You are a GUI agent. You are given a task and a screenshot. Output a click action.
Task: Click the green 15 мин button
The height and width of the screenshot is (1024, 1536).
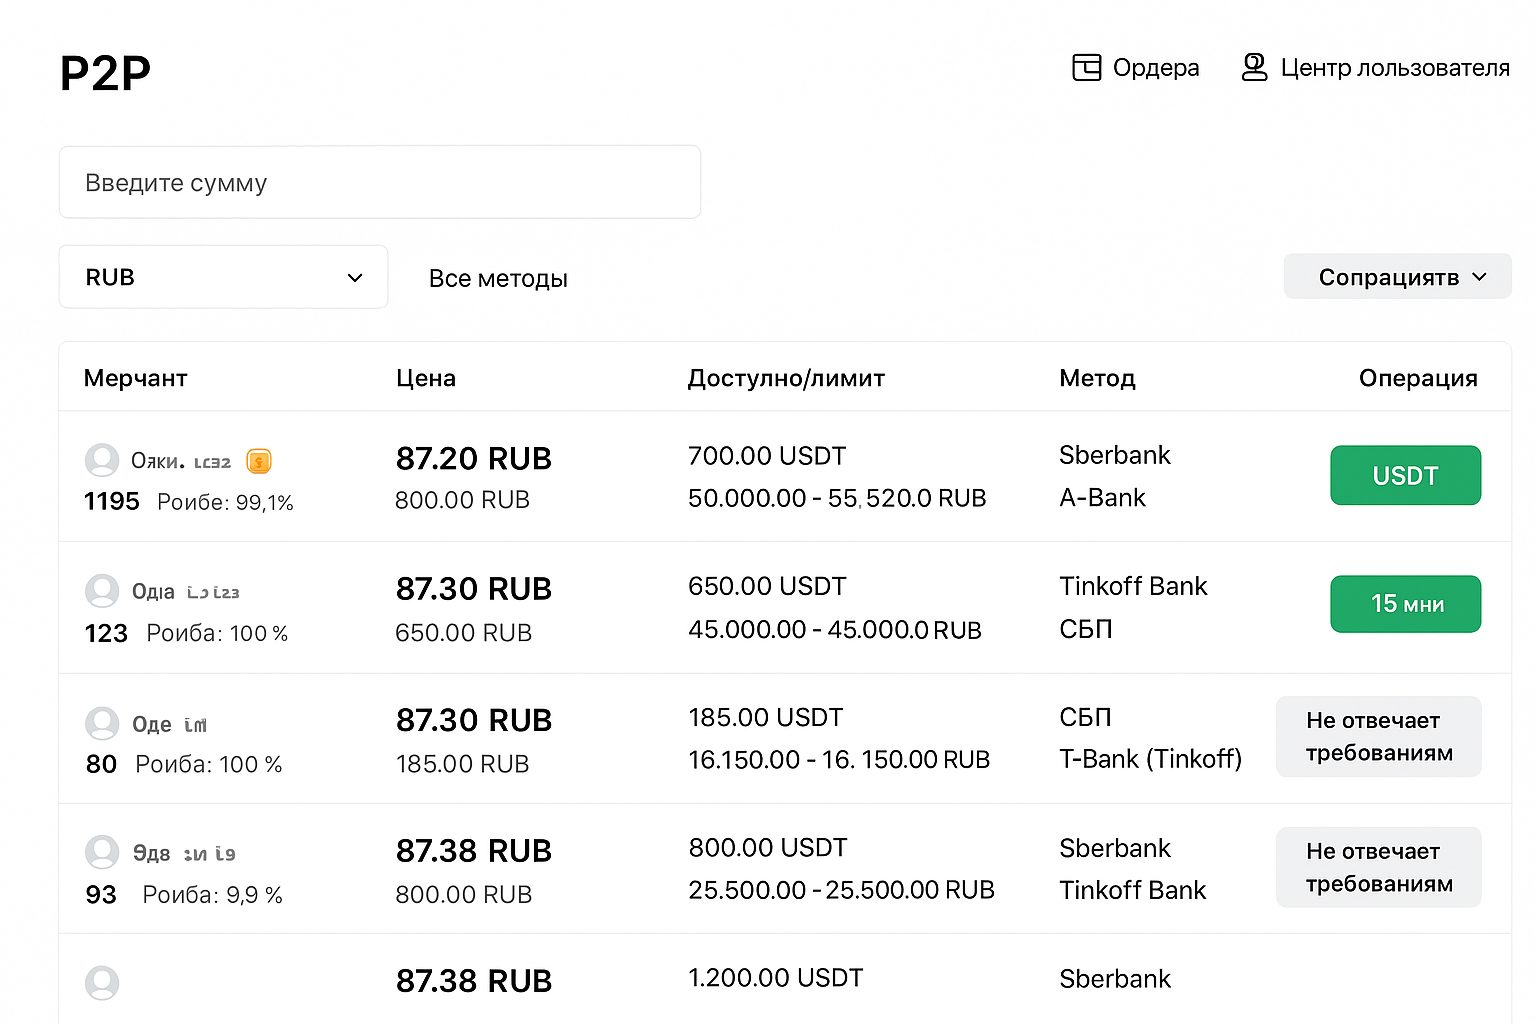(x=1405, y=604)
